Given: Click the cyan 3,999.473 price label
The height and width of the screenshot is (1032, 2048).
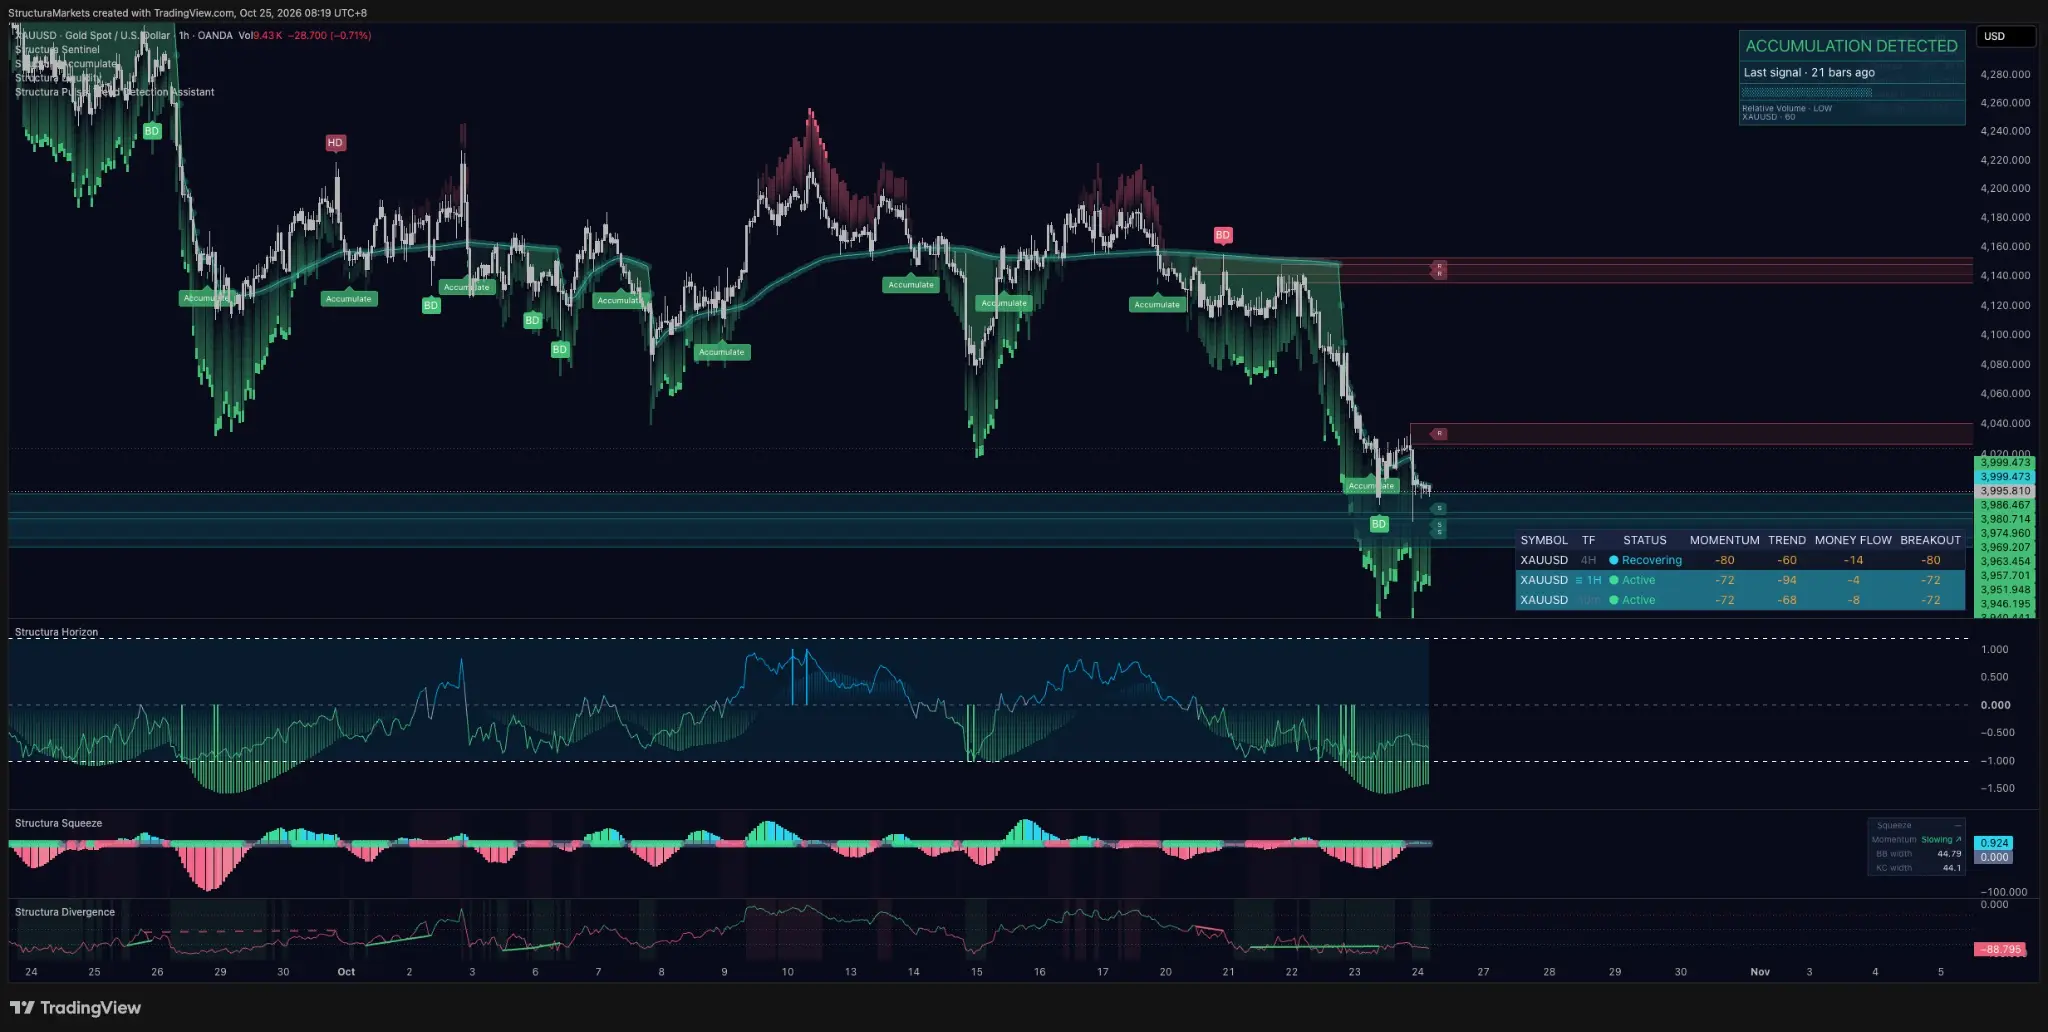Looking at the screenshot, I should [x=2005, y=477].
